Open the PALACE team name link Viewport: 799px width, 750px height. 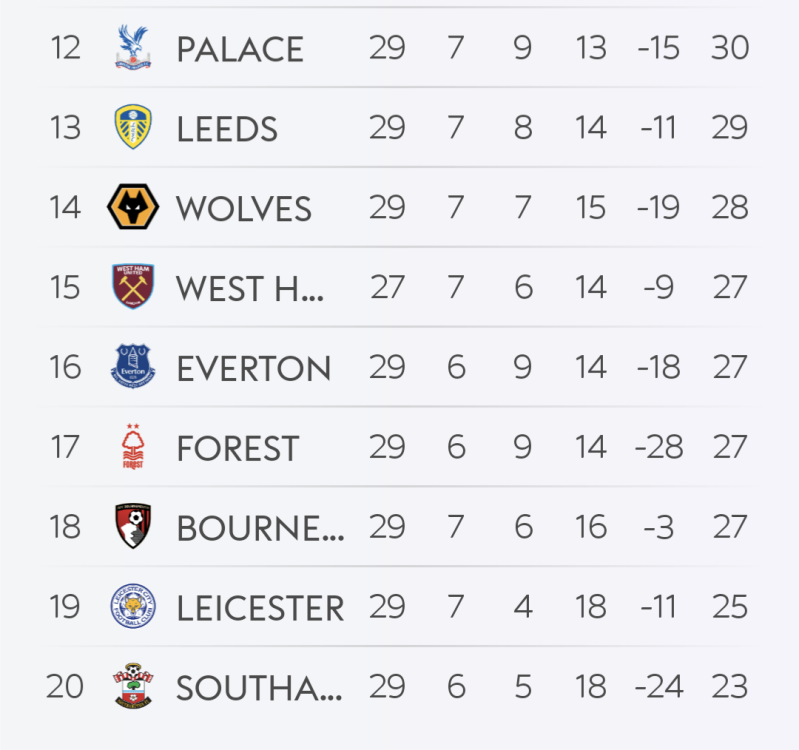pos(240,49)
